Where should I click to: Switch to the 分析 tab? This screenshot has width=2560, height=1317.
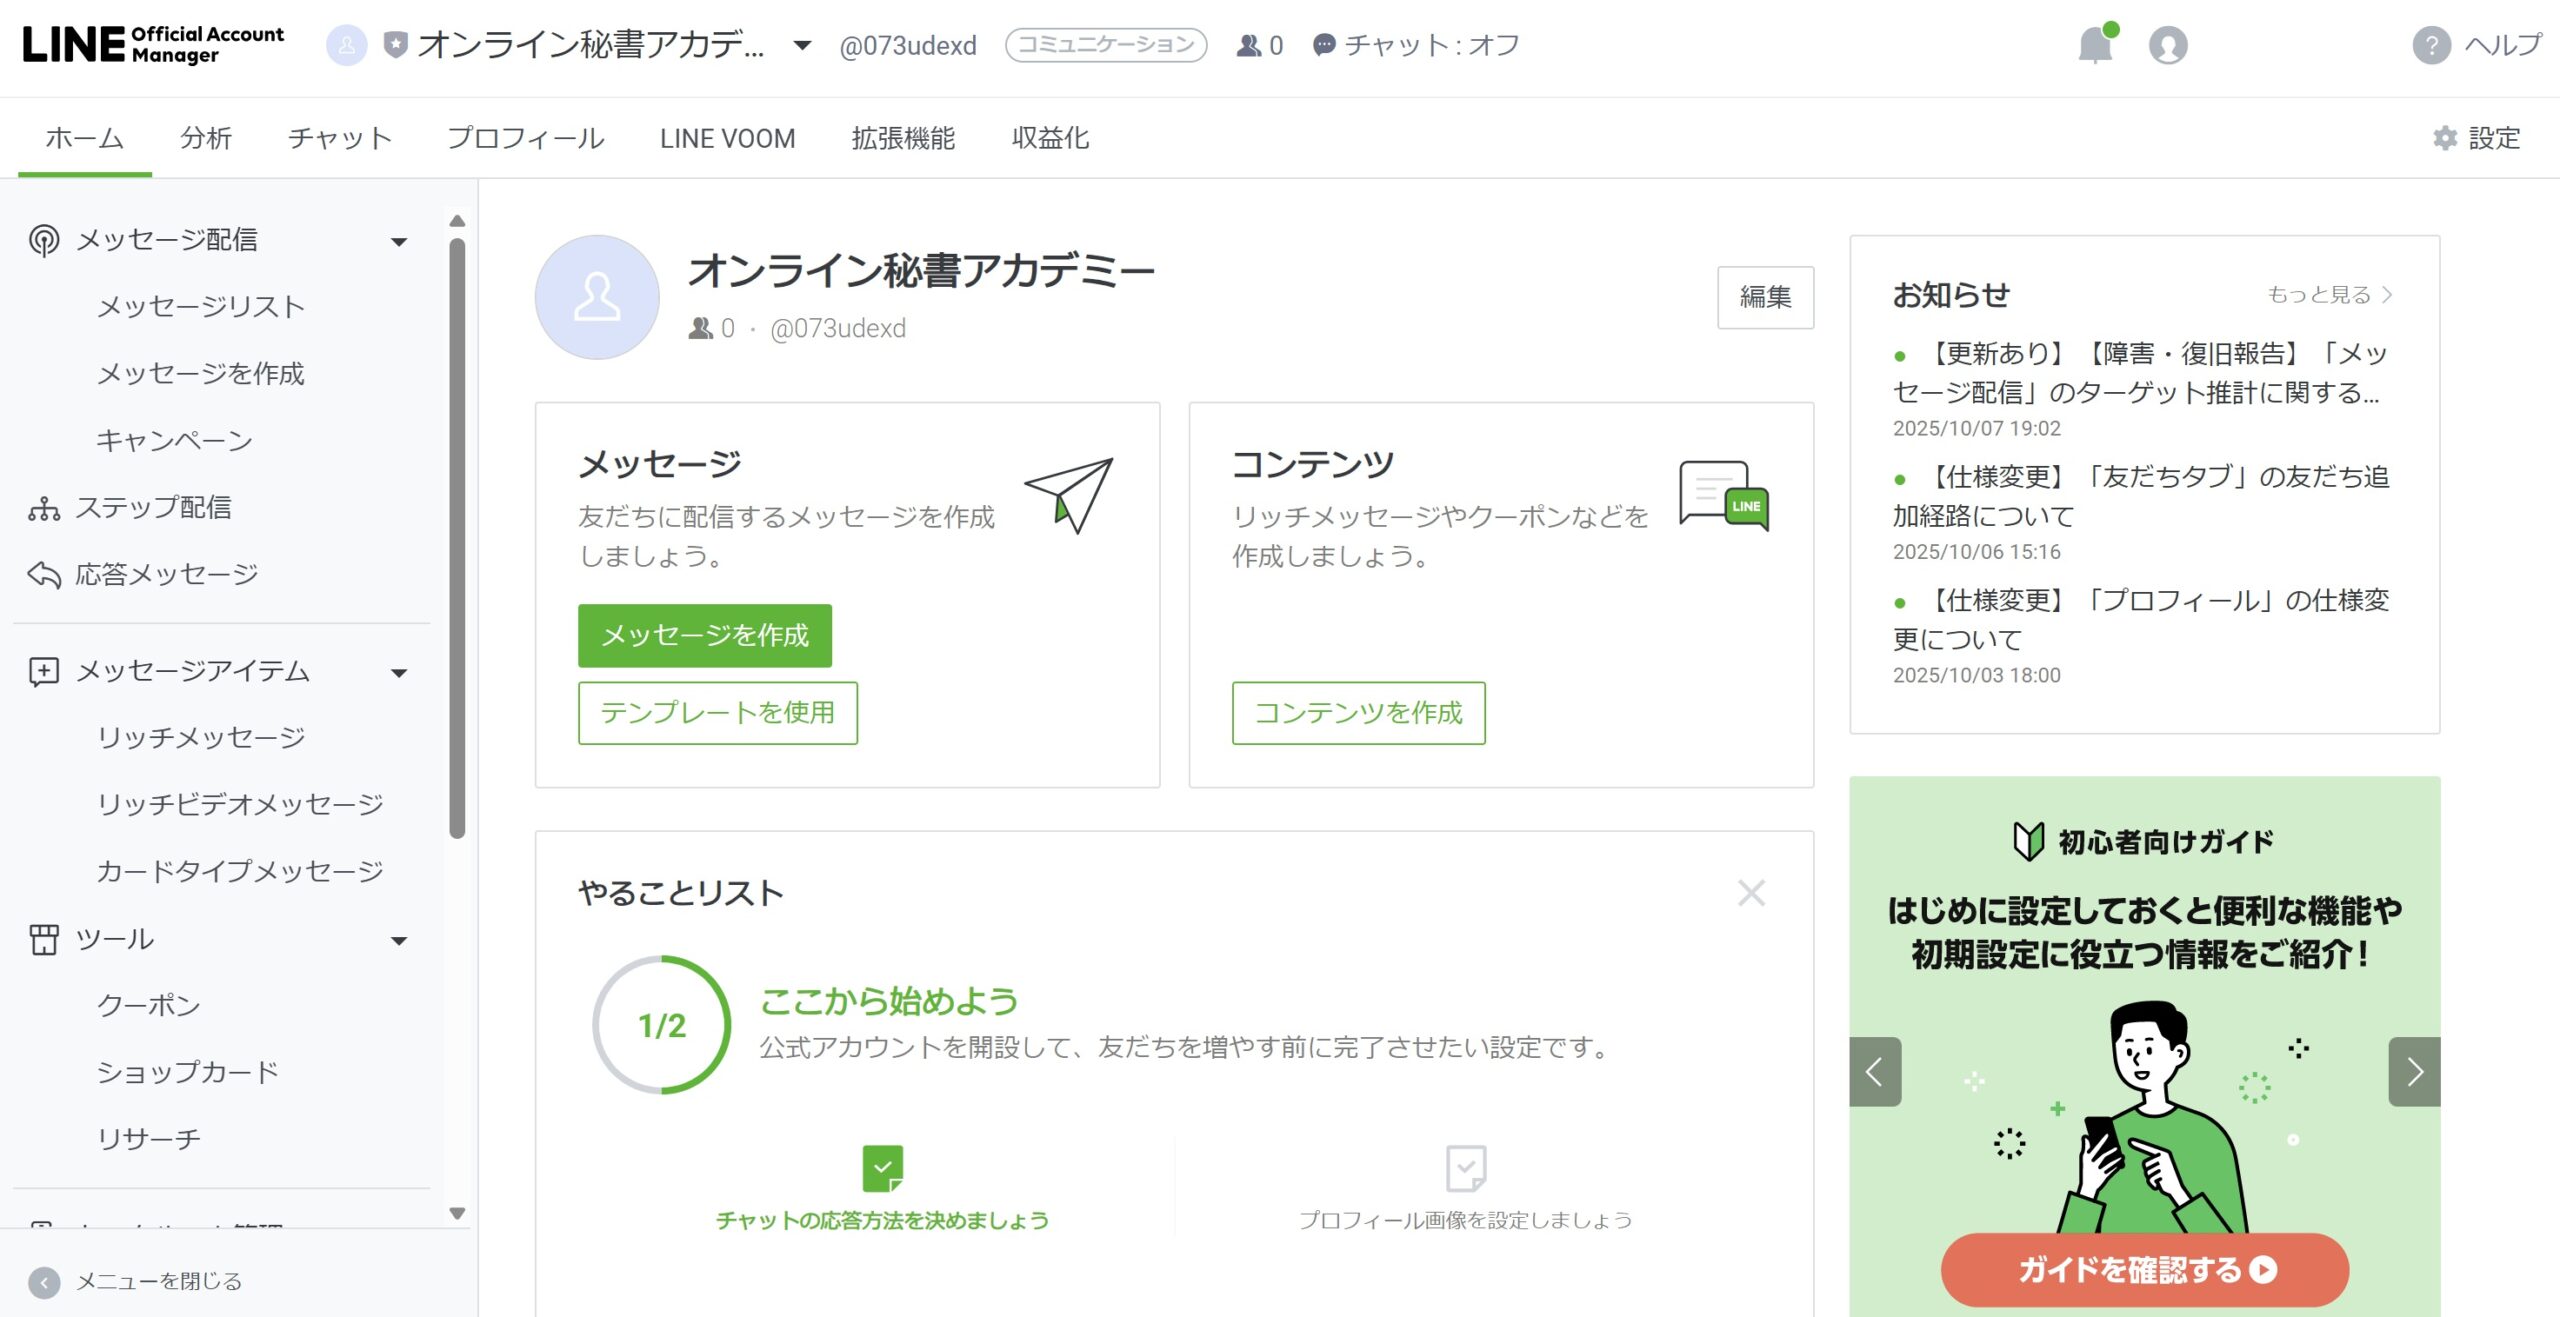coord(206,138)
